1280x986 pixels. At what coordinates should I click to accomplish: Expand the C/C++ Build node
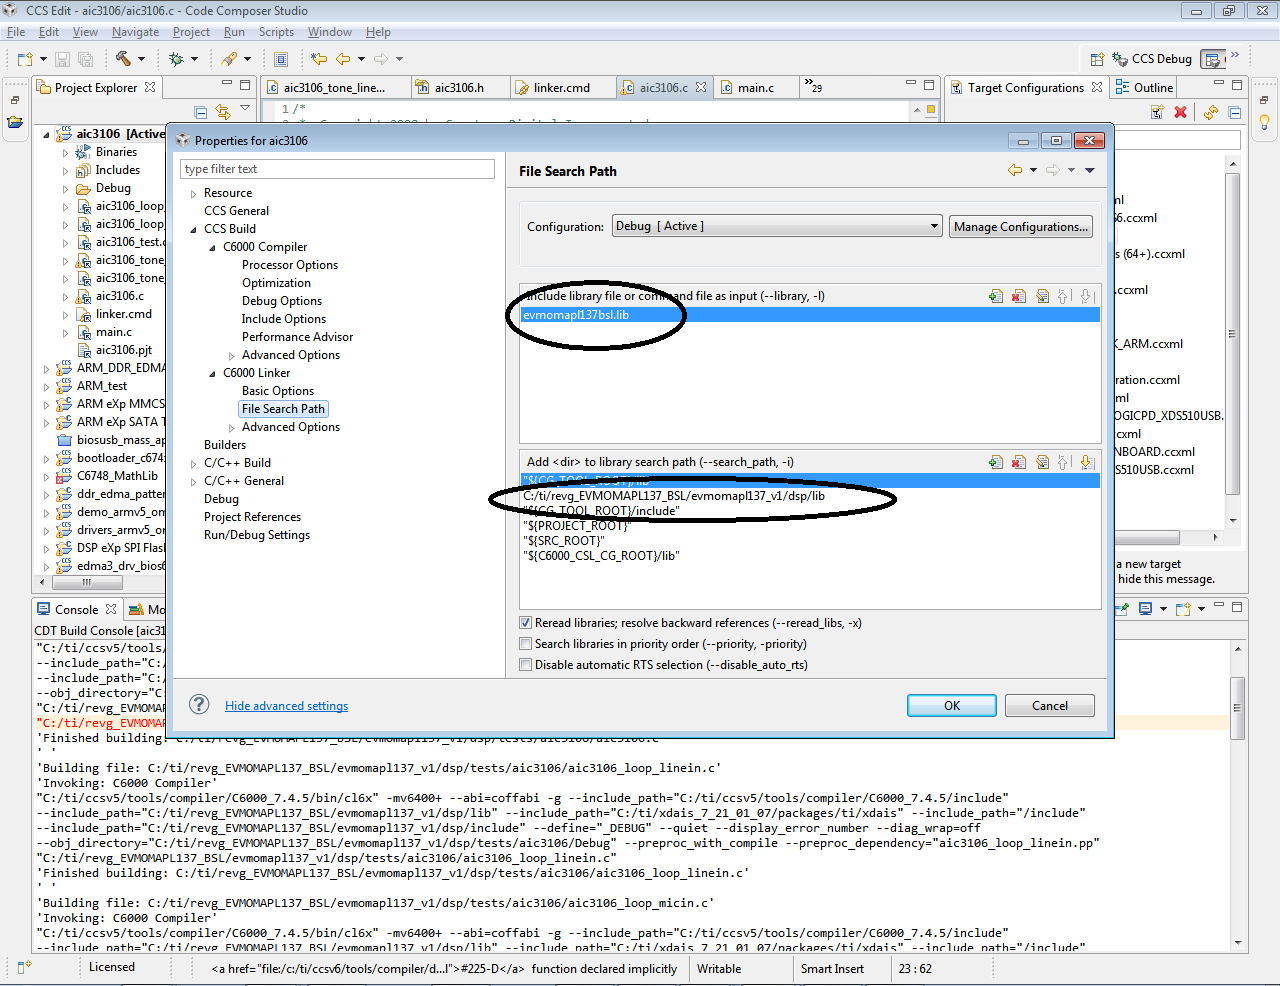tap(194, 464)
